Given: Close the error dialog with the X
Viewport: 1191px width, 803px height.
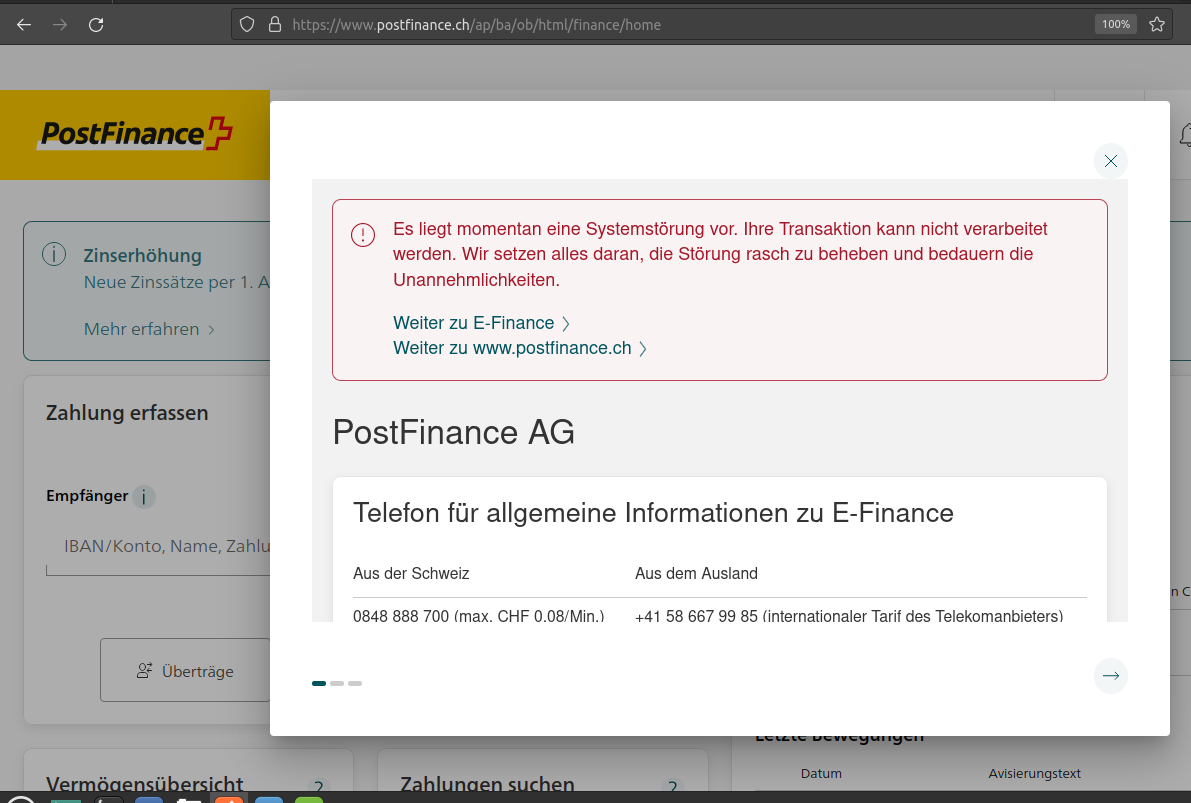Looking at the screenshot, I should [1110, 161].
